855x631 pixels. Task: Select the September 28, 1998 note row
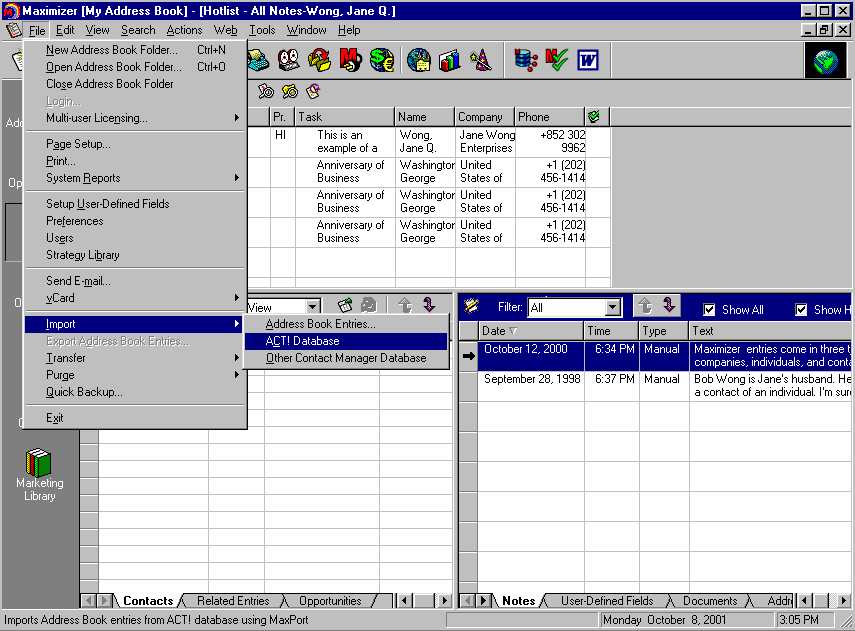pyautogui.click(x=530, y=380)
